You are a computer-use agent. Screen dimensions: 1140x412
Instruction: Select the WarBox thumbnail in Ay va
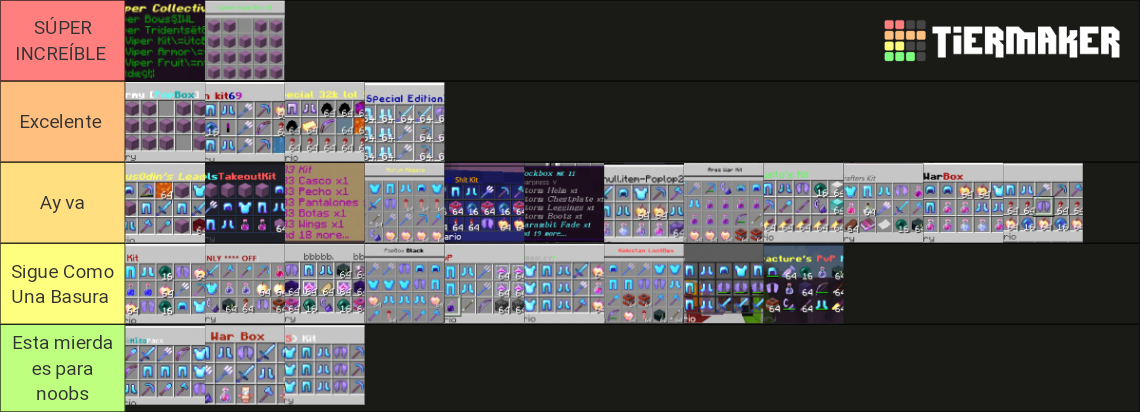pos(964,203)
